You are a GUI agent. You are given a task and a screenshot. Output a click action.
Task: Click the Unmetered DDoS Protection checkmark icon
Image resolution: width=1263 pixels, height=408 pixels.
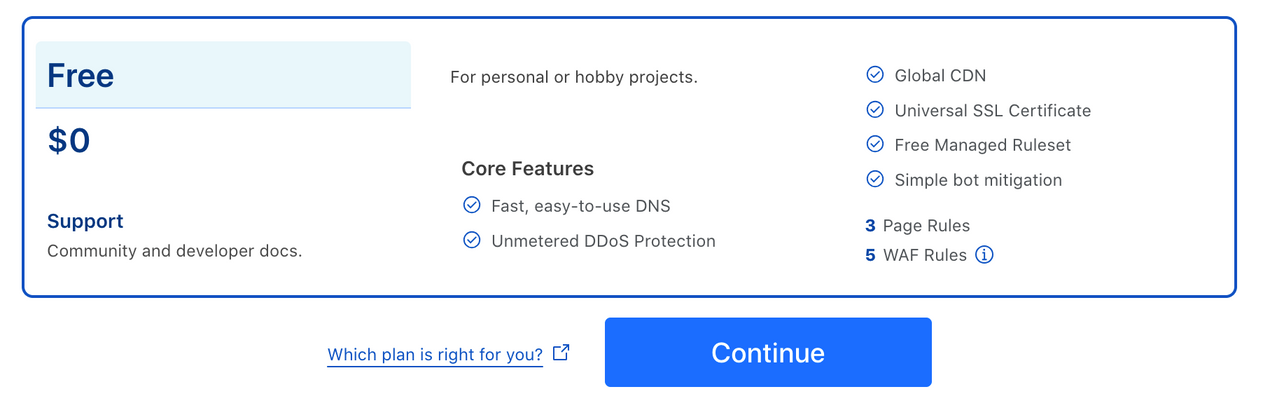472,241
